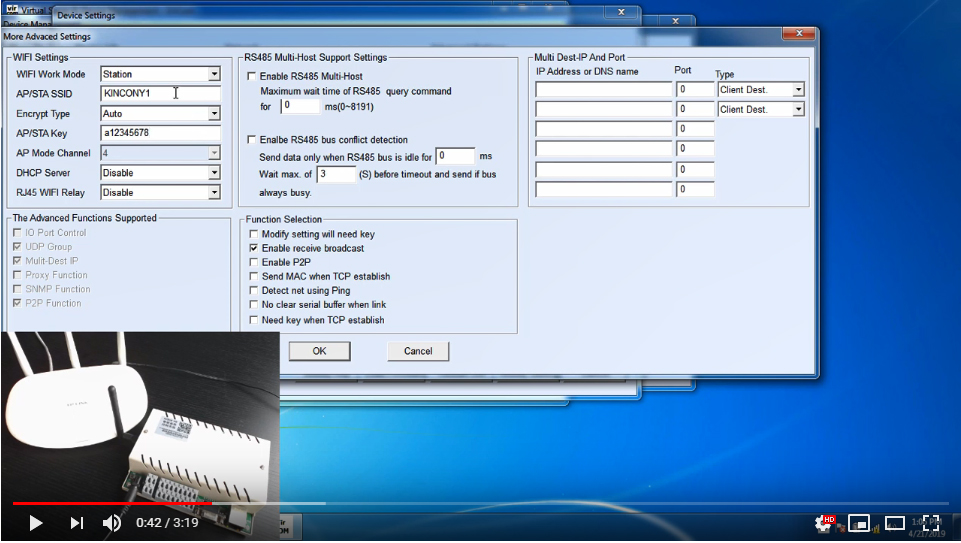Click first IP Address or DNS field
Screen dimensions: 961x543
(604, 89)
